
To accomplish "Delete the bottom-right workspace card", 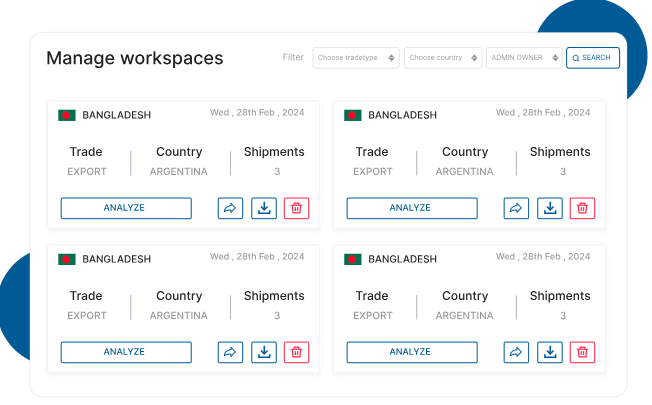I will pos(582,352).
